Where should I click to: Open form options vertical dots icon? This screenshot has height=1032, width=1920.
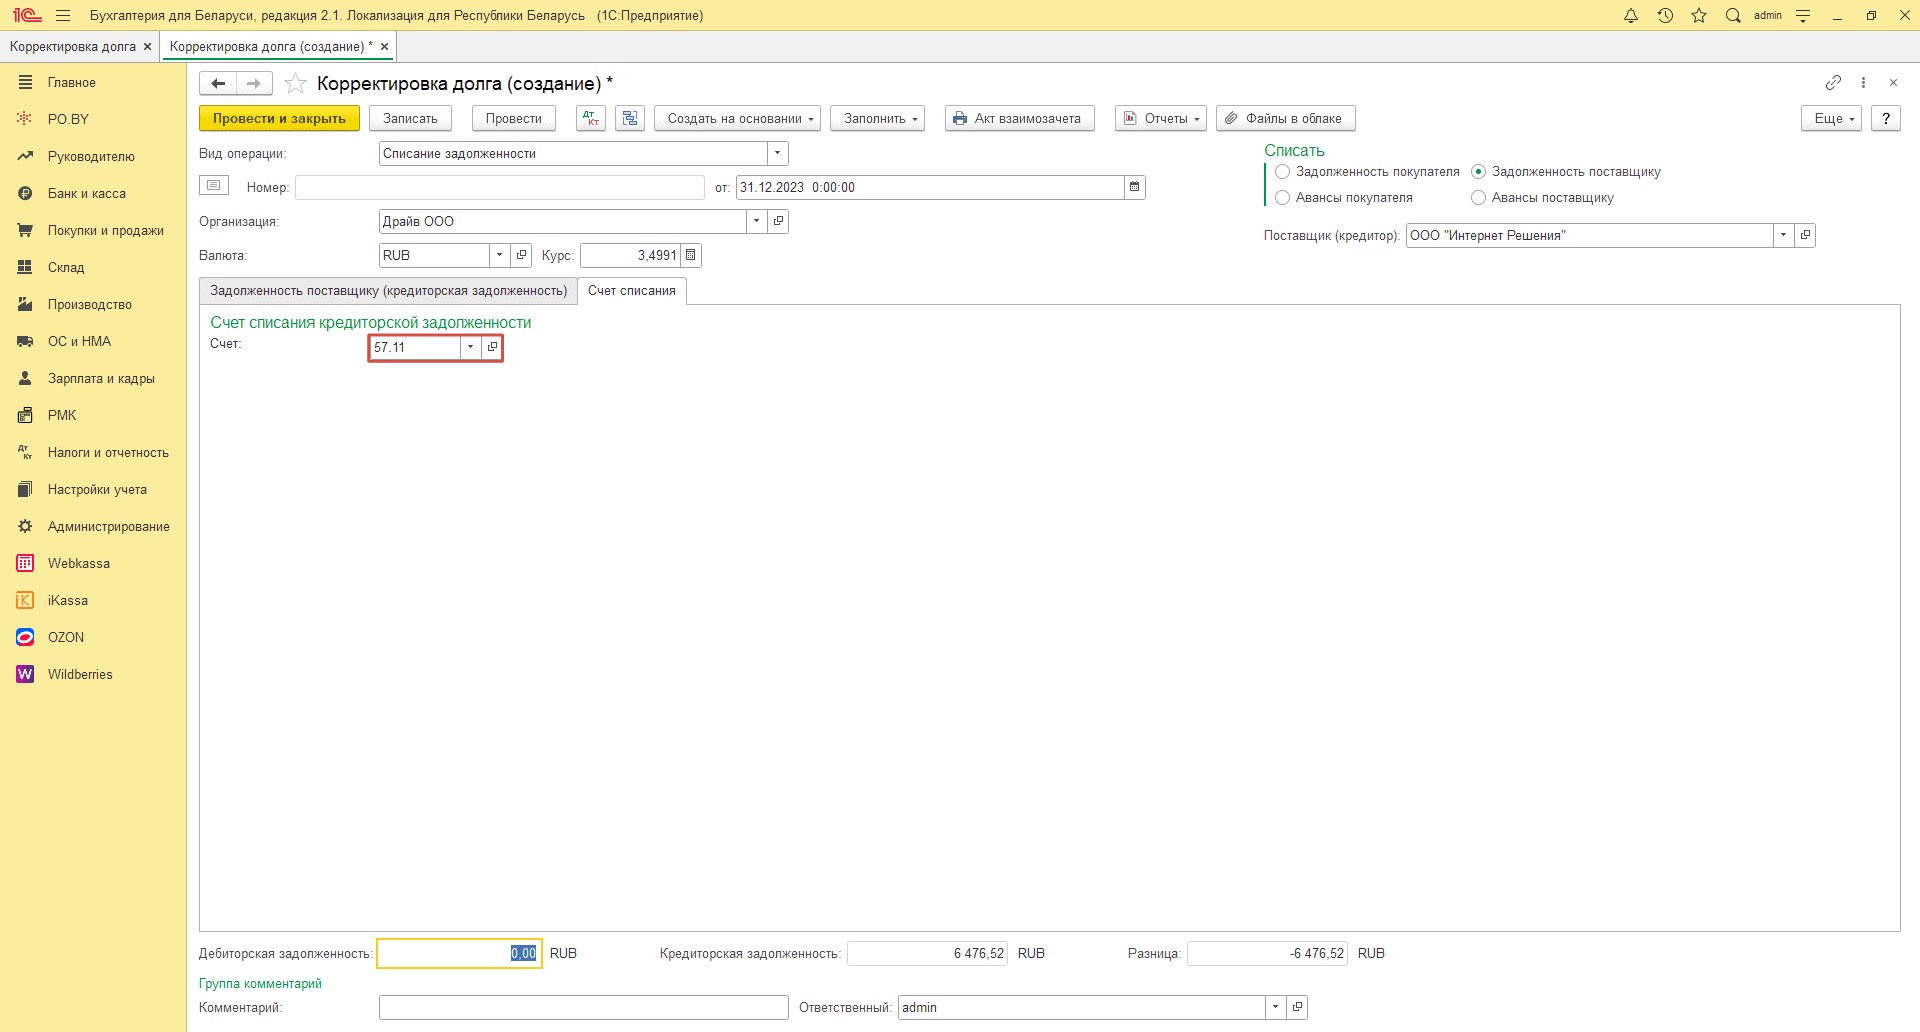[1863, 82]
